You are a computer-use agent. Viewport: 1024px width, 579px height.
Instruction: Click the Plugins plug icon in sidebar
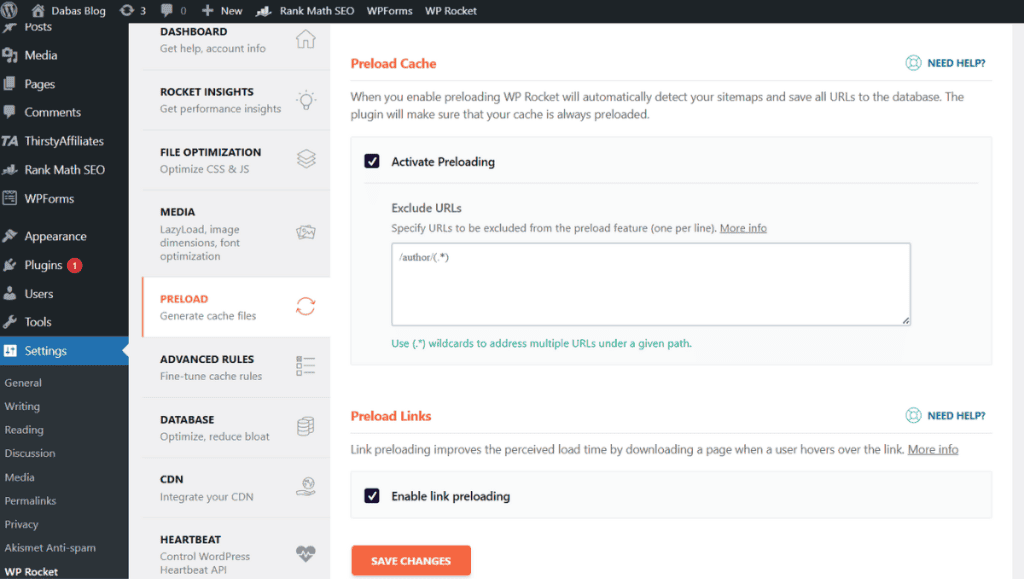click(10, 265)
